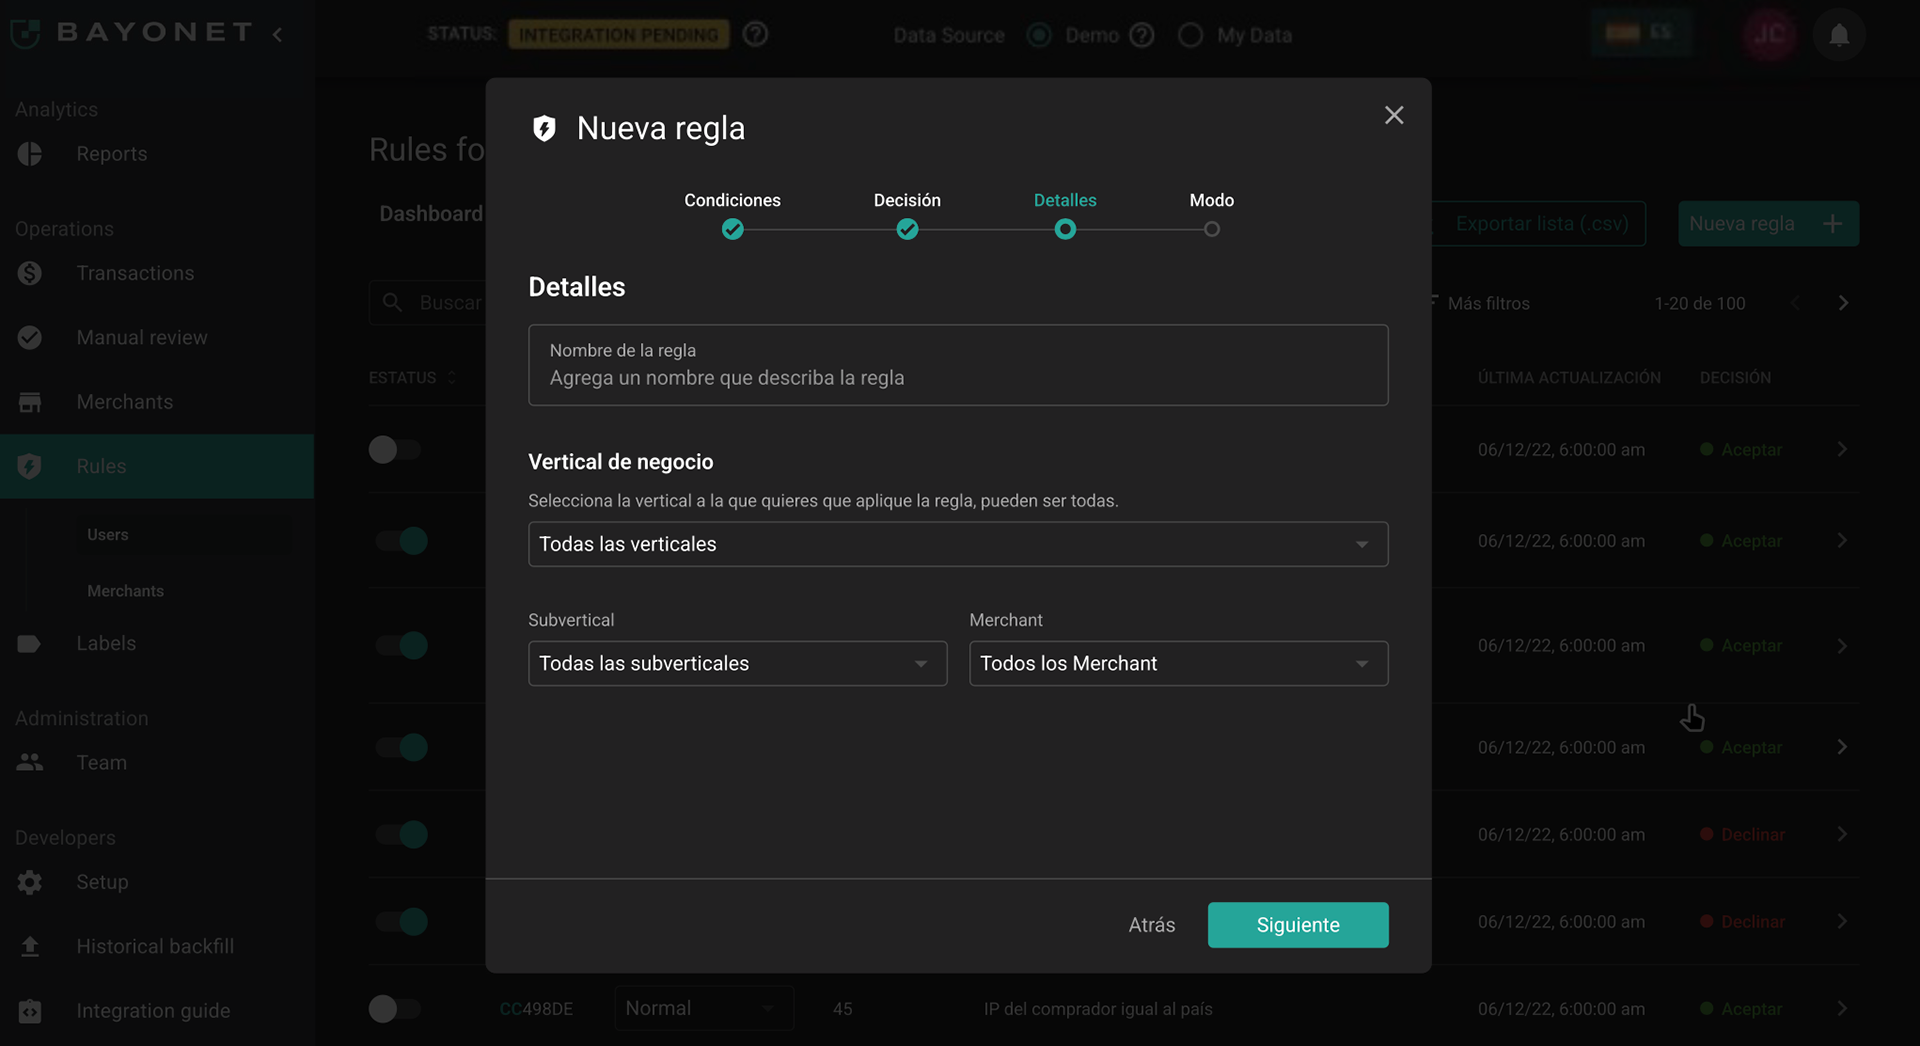Image resolution: width=1920 pixels, height=1046 pixels.
Task: Click the help icon next to Integration Pending
Action: (756, 34)
